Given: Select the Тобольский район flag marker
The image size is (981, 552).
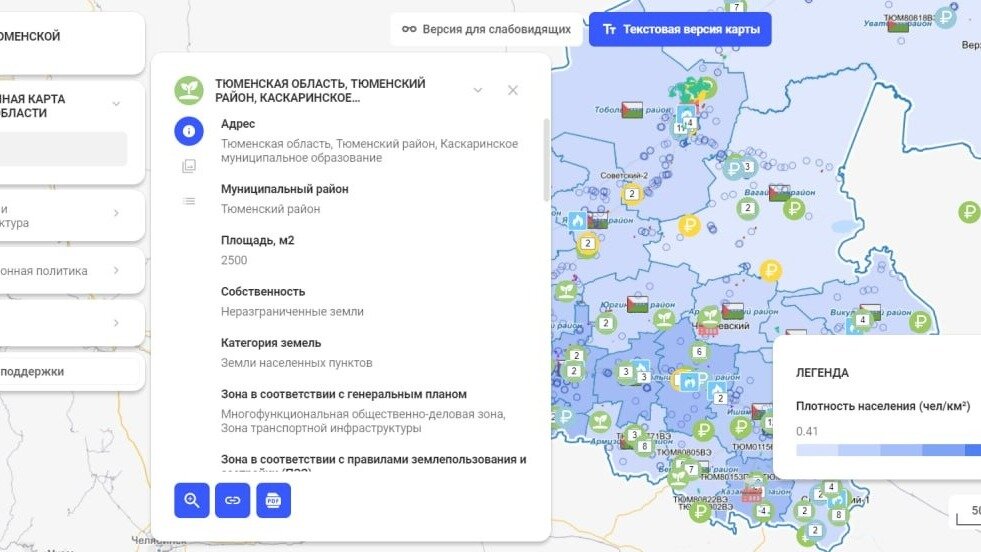Looking at the screenshot, I should pos(632,110).
